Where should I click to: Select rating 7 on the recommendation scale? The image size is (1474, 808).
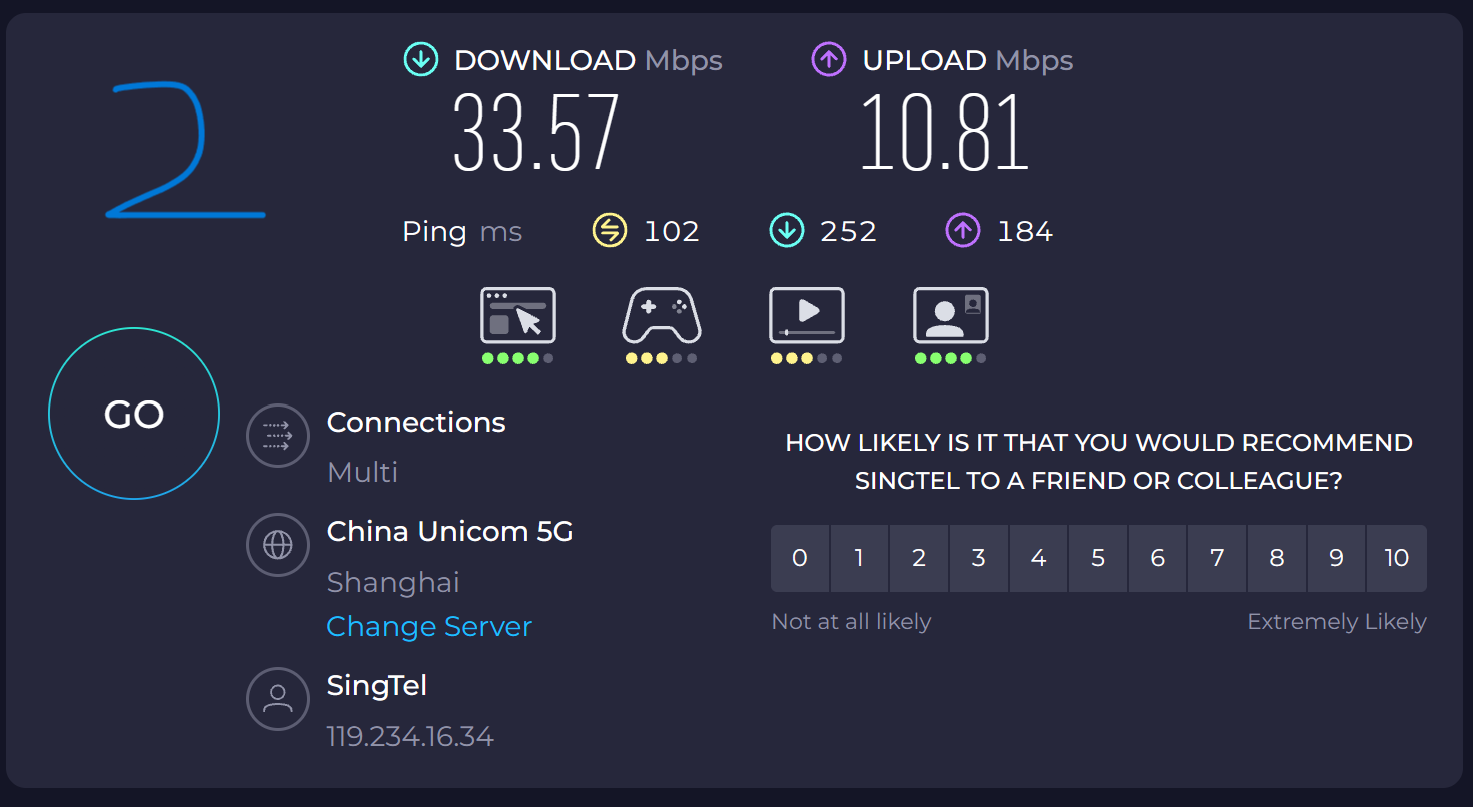click(x=1217, y=558)
